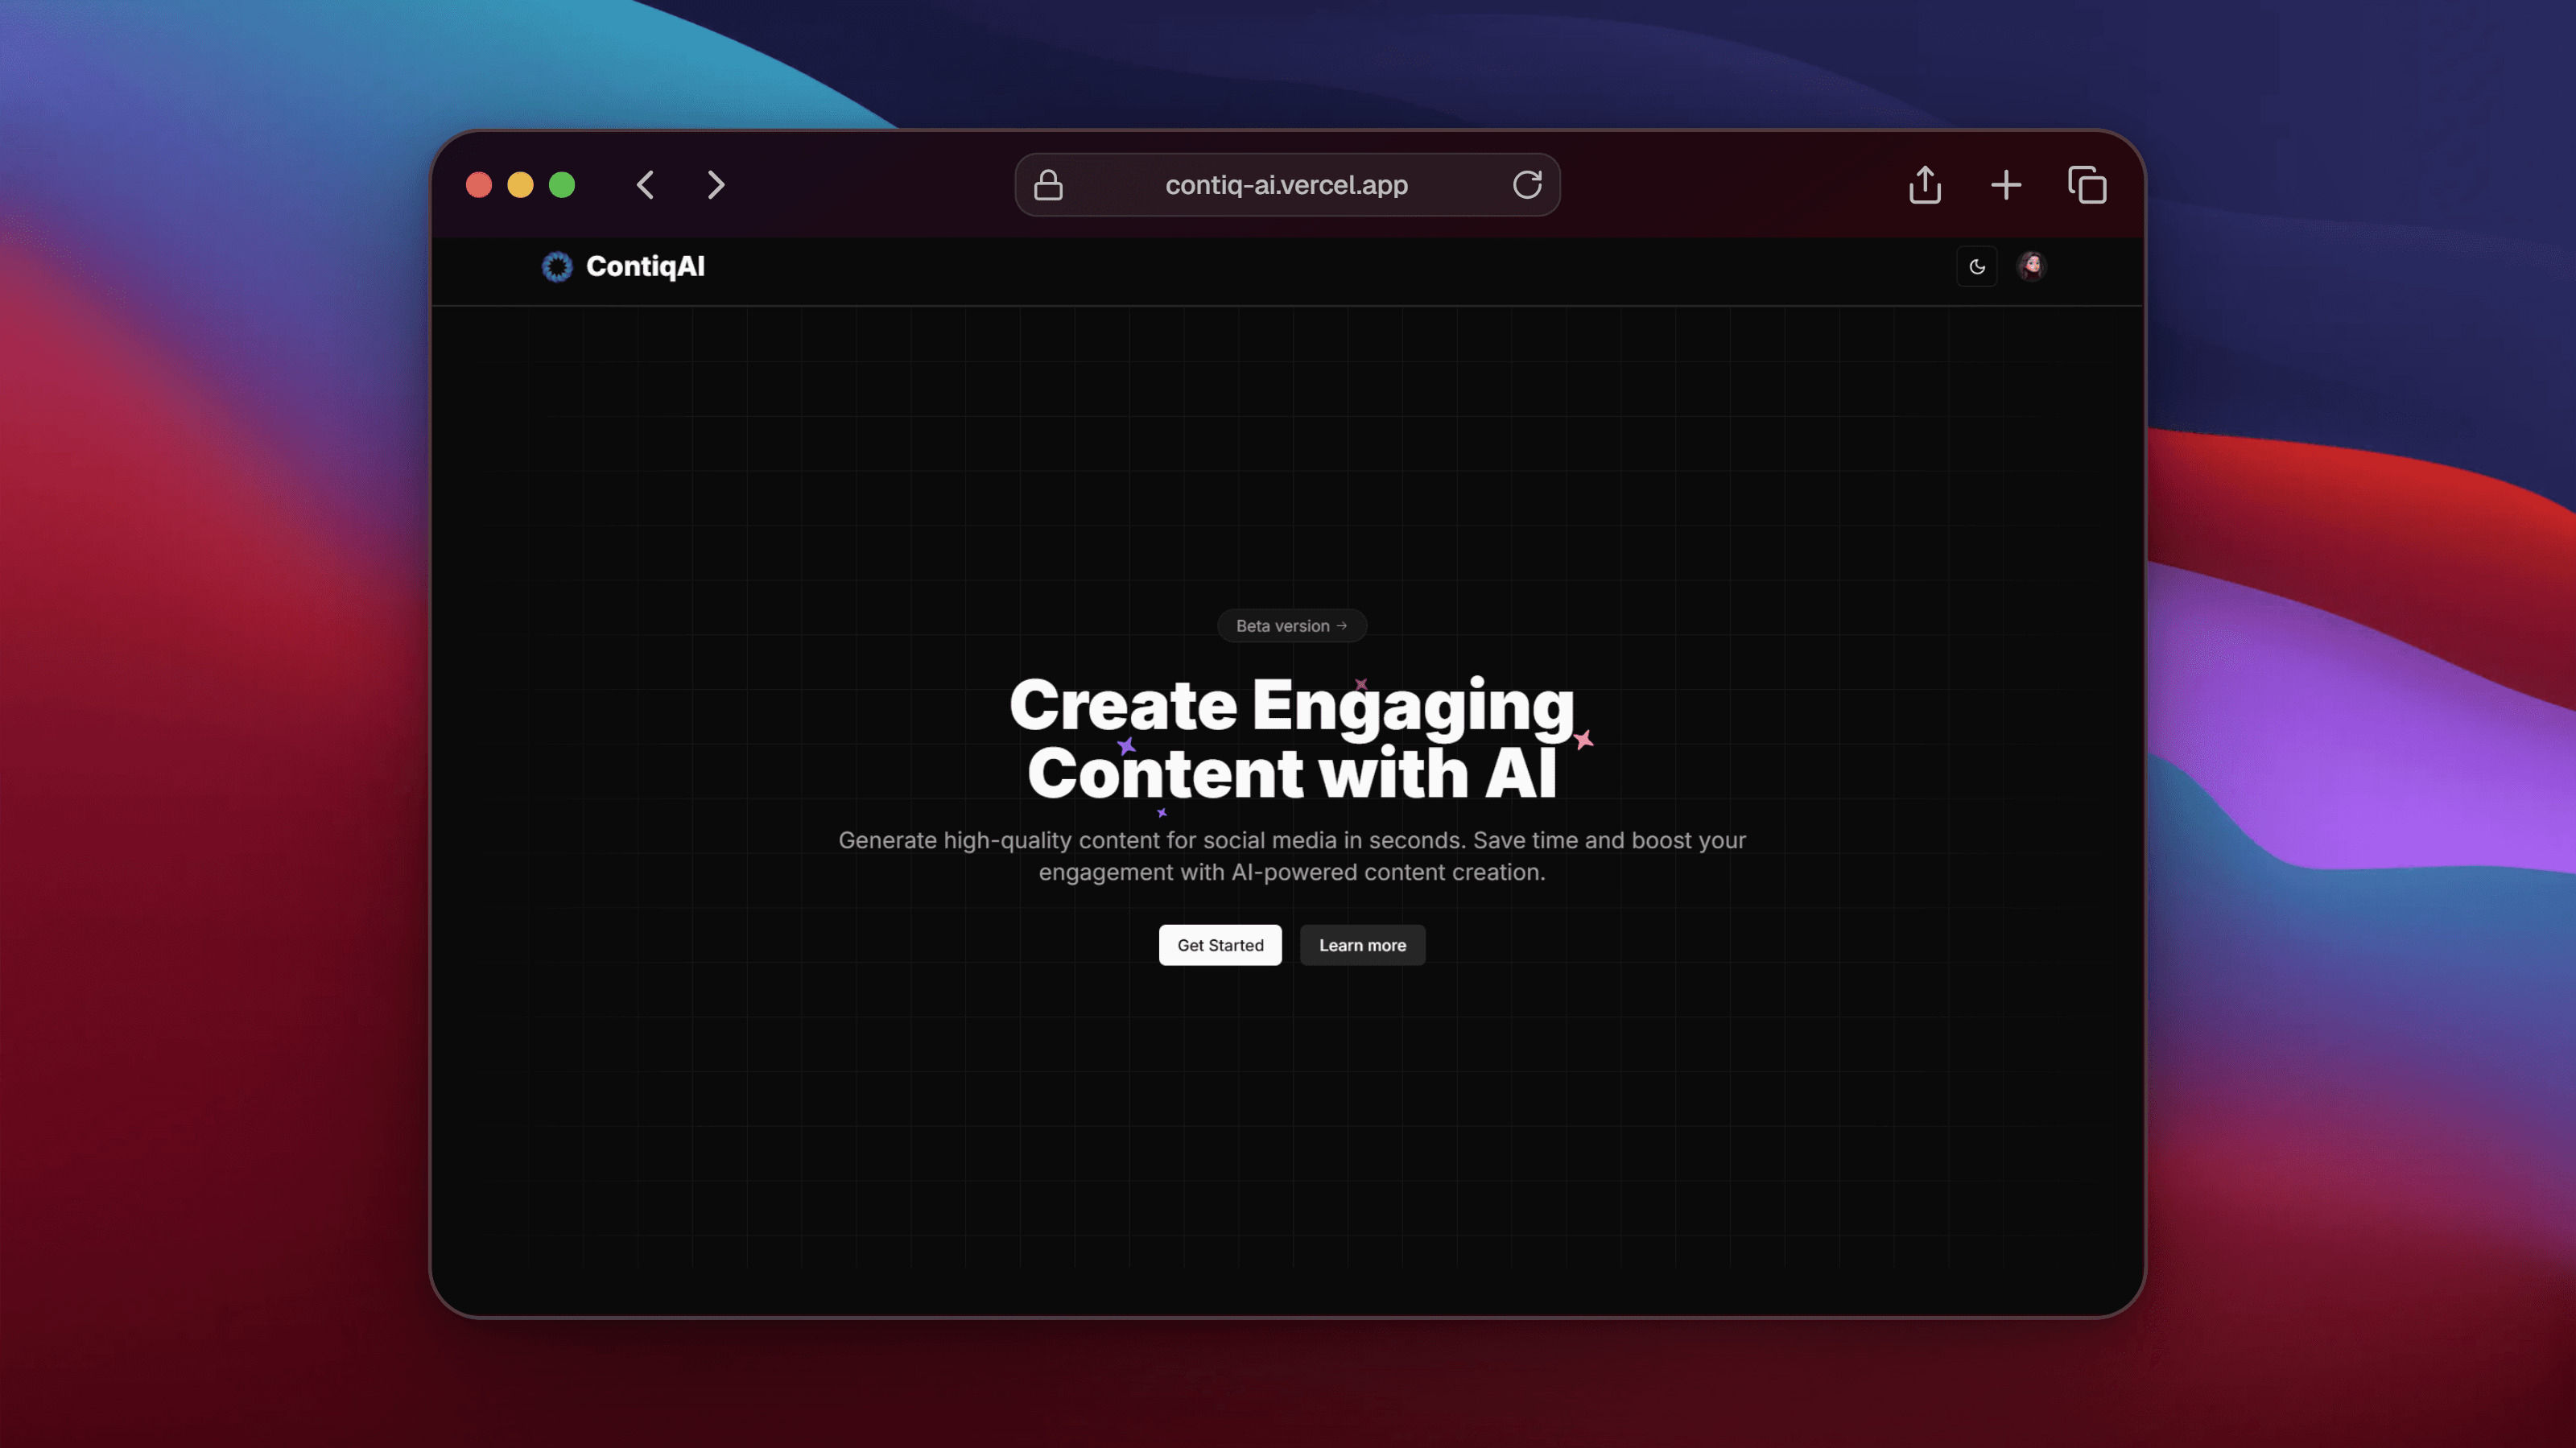Show tab overview with overlapping squares icon
The width and height of the screenshot is (2576, 1448).
[2087, 185]
